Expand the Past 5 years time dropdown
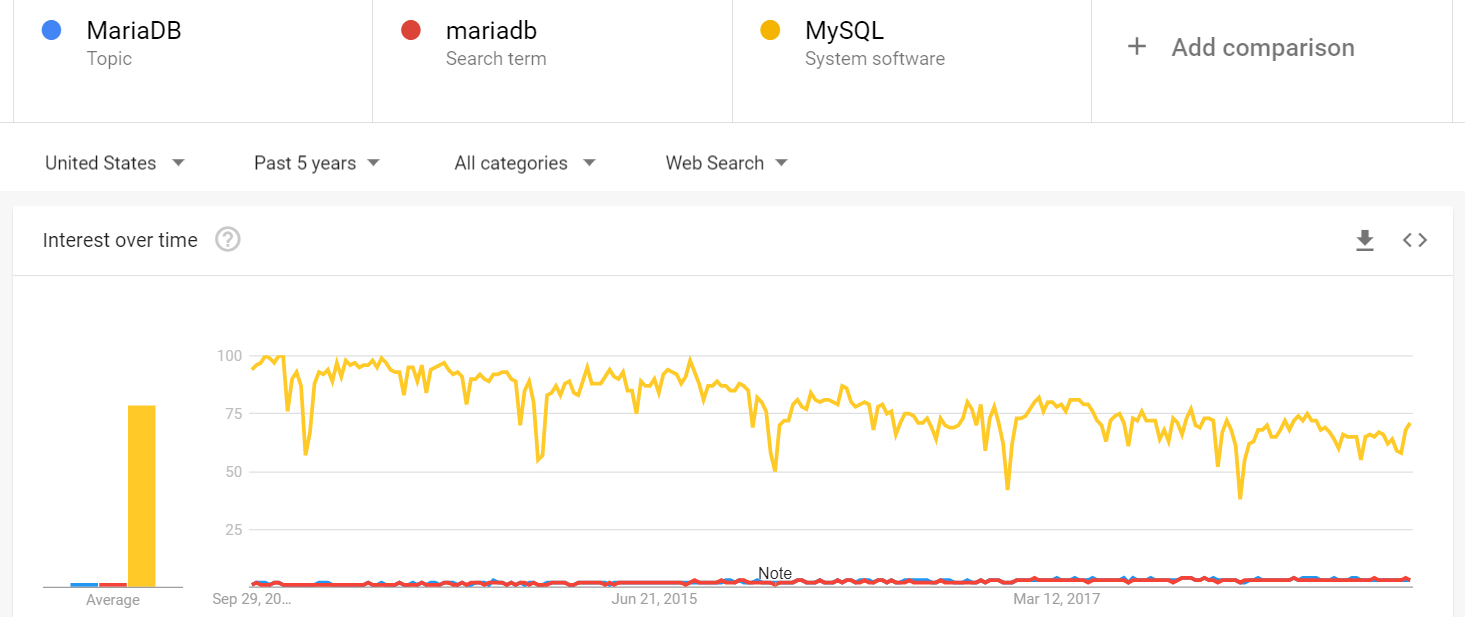The image size is (1465, 617). point(316,162)
